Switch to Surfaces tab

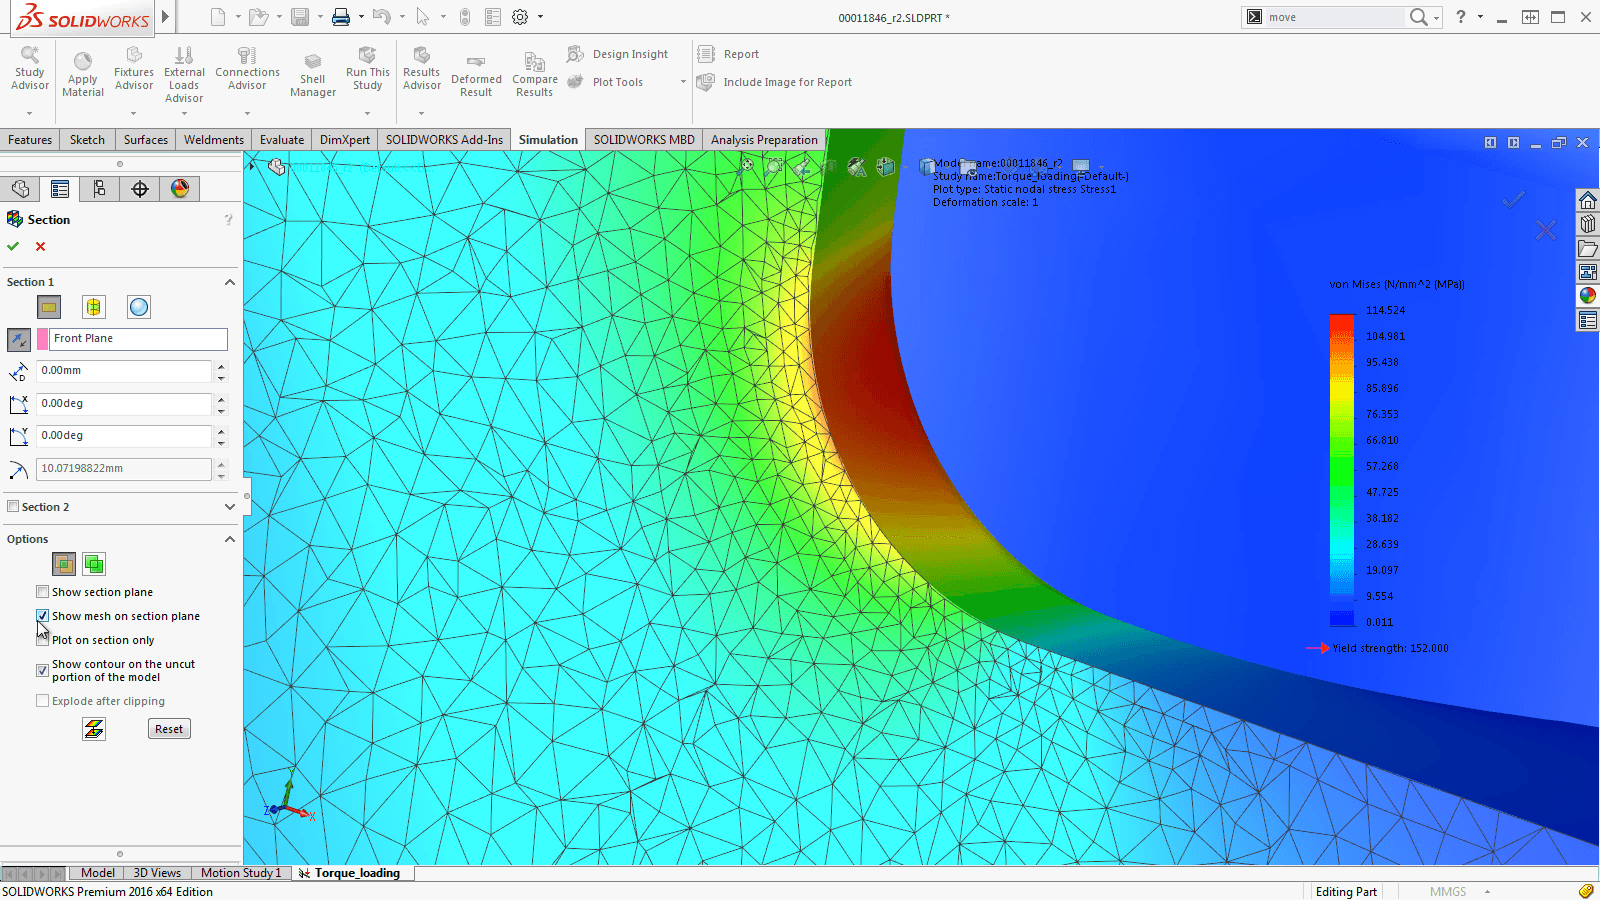coord(146,140)
